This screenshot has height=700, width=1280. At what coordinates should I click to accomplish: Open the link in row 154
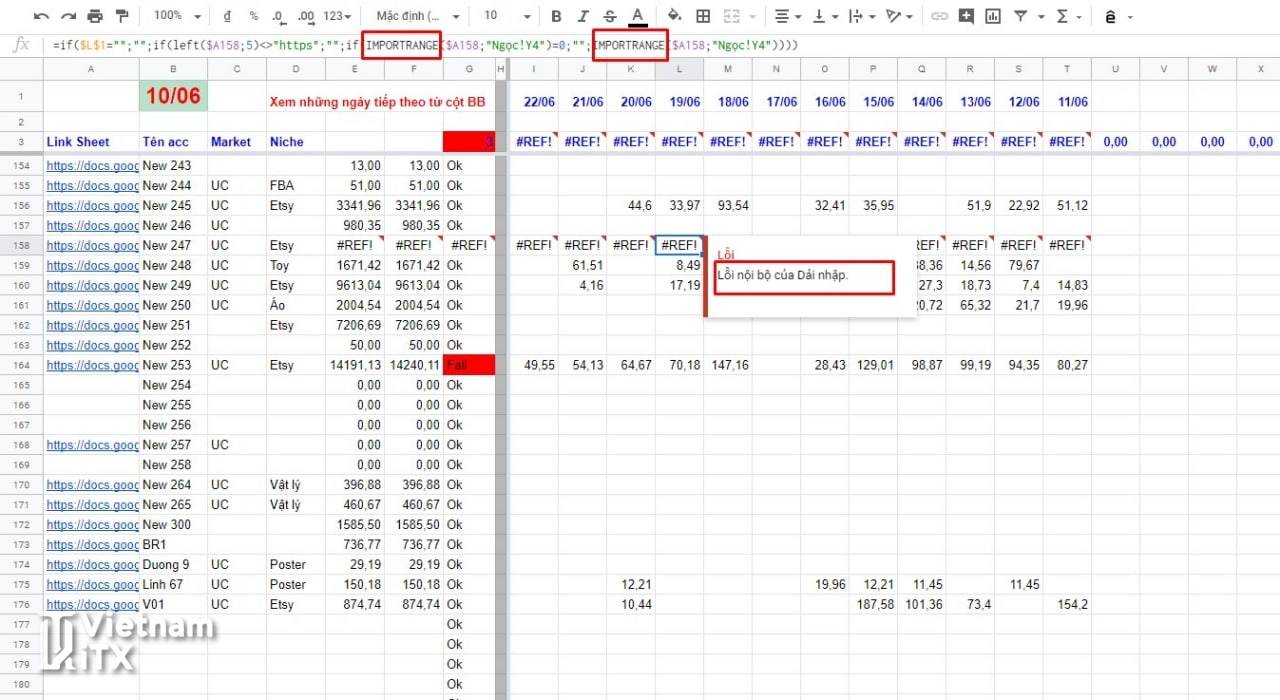coord(92,165)
